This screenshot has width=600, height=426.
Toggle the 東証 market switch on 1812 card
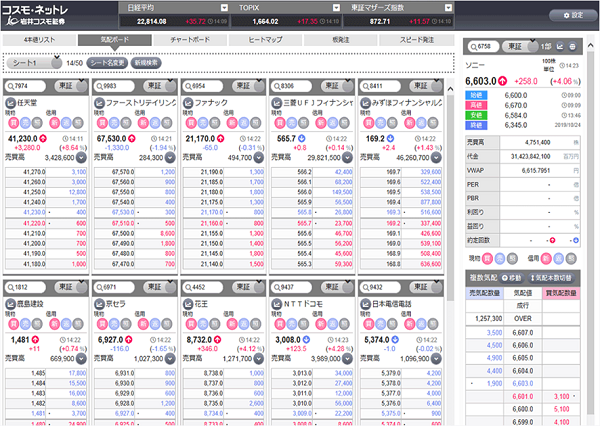[x=71, y=287]
